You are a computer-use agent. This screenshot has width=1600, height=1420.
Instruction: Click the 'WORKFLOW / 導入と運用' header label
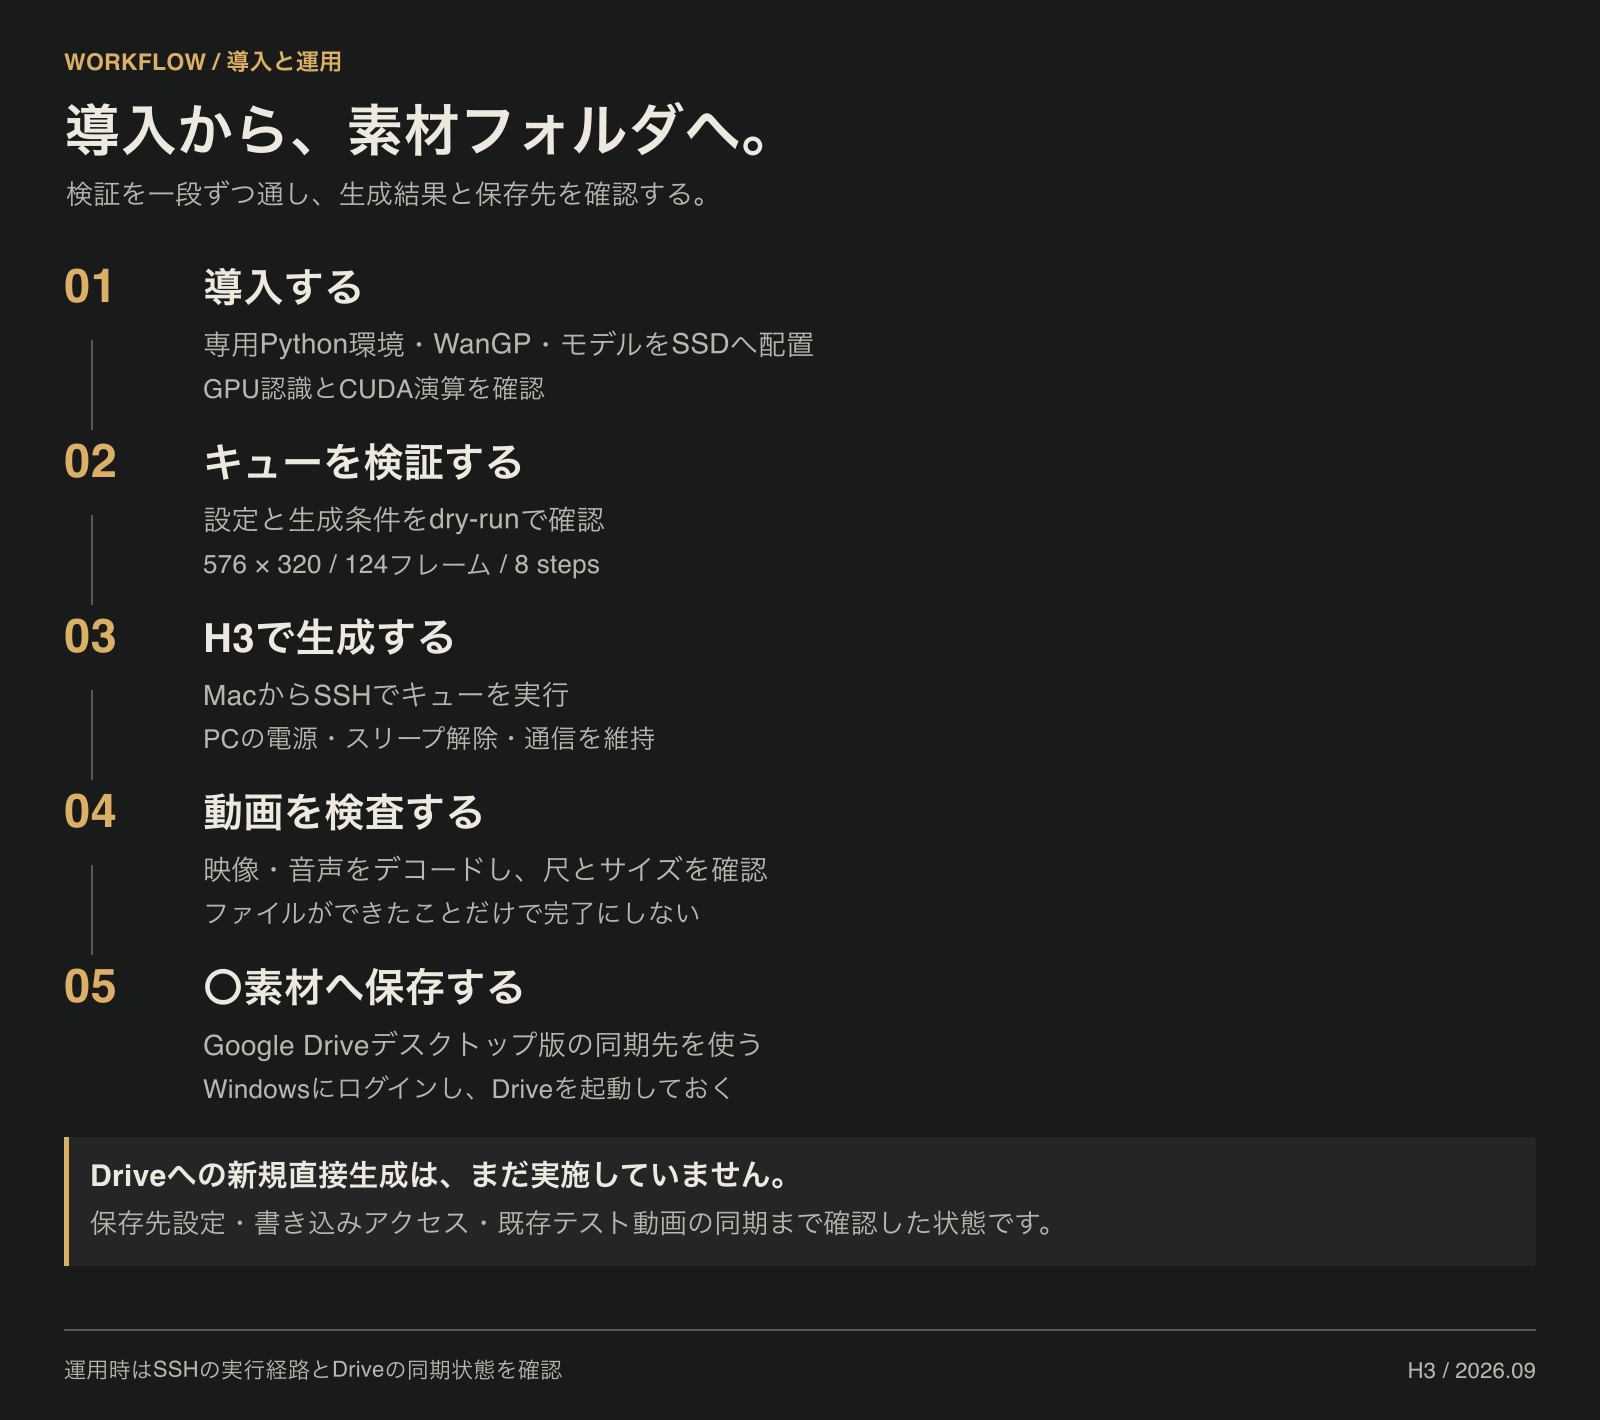coord(203,62)
